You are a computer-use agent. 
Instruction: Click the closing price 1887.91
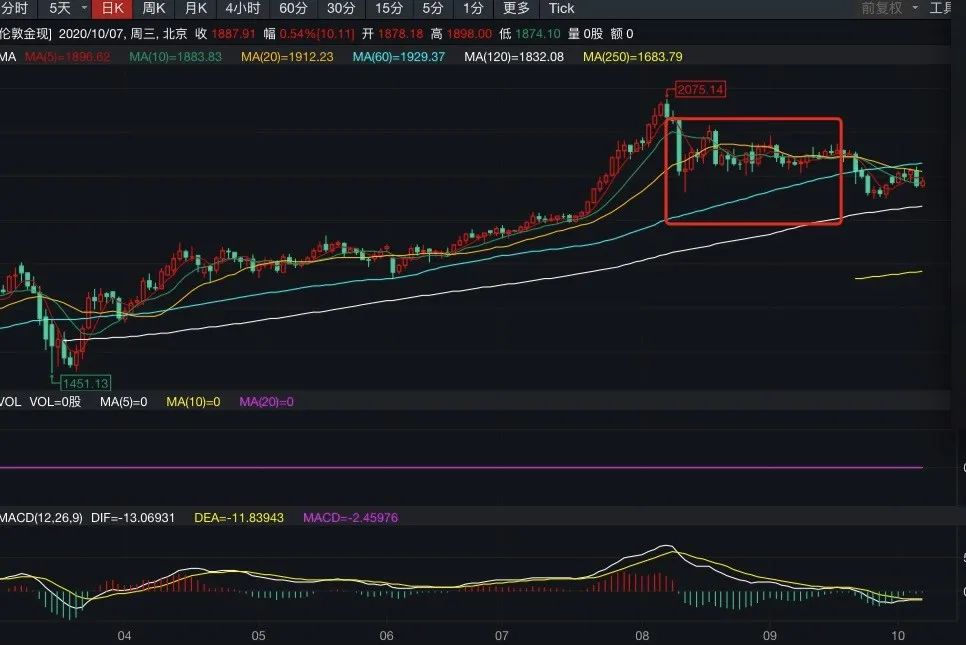(x=233, y=34)
